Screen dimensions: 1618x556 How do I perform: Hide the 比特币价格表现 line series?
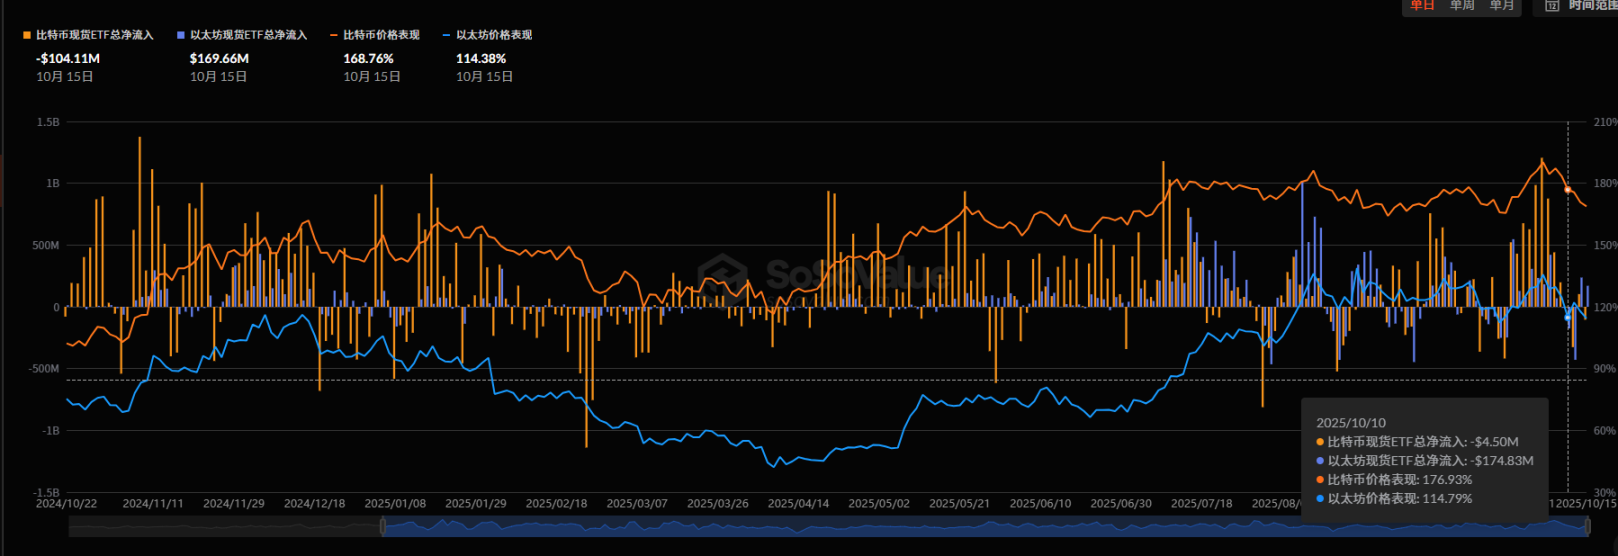click(381, 35)
